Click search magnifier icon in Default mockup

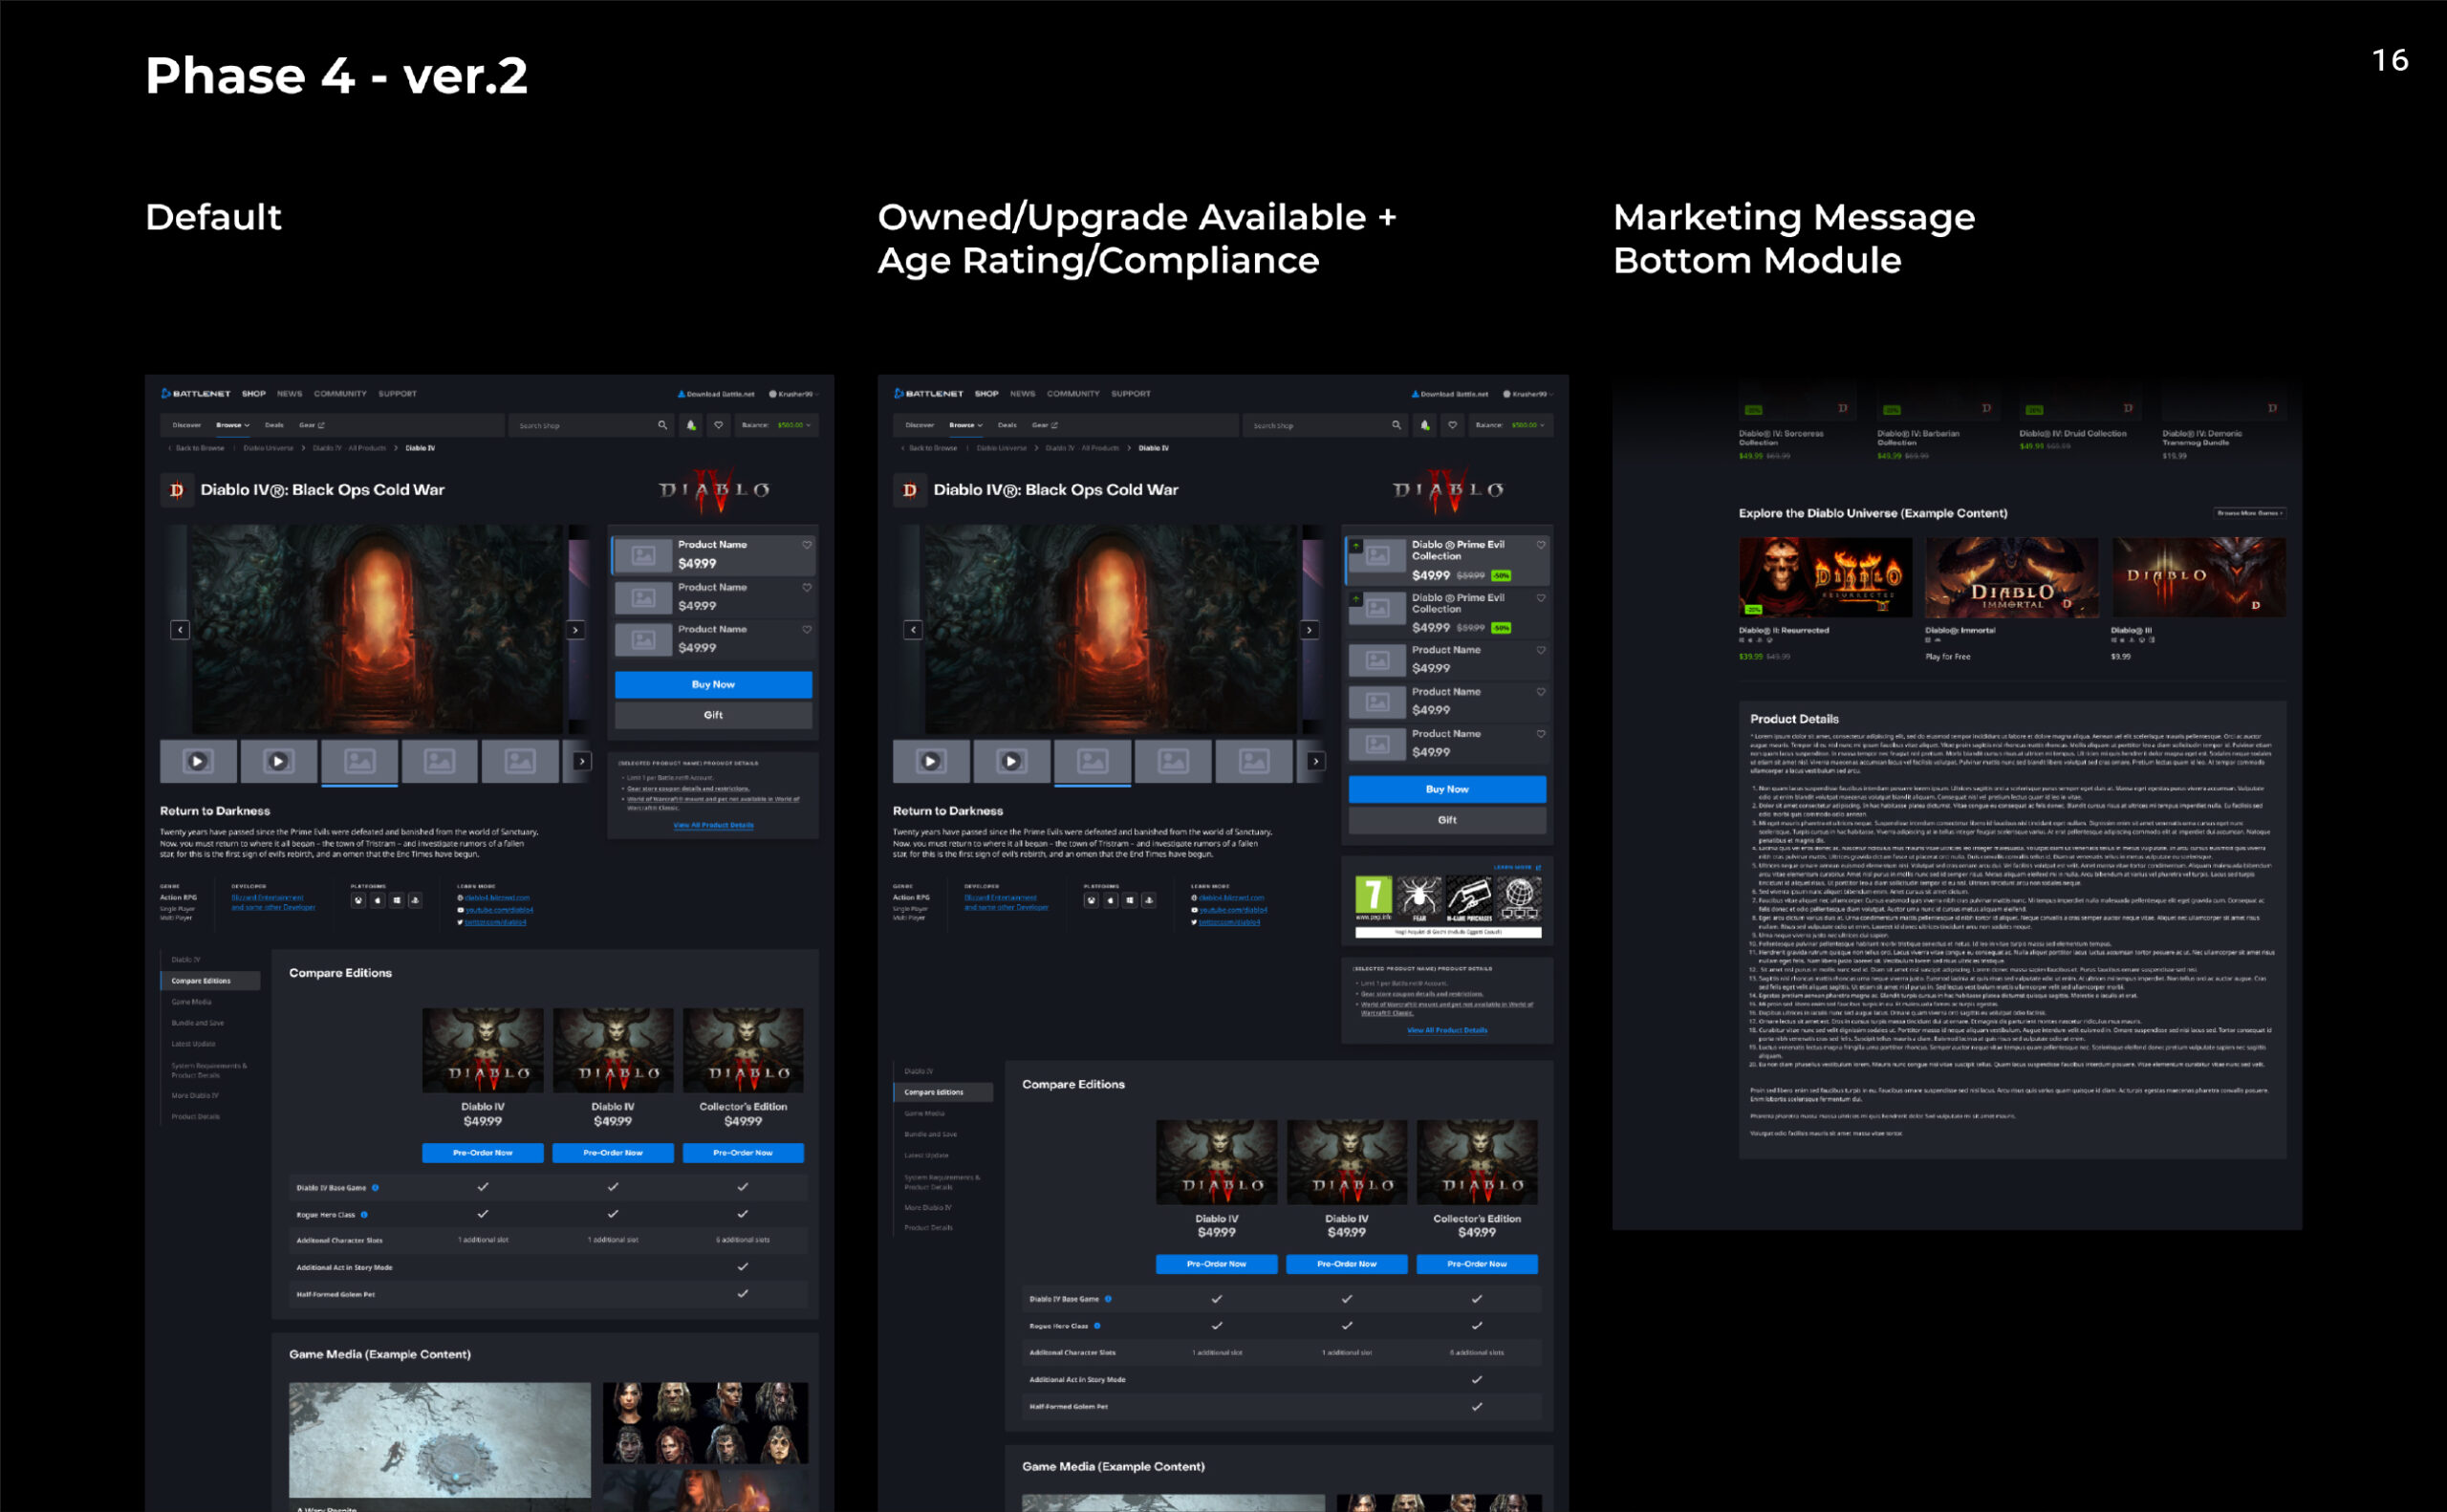tap(662, 425)
